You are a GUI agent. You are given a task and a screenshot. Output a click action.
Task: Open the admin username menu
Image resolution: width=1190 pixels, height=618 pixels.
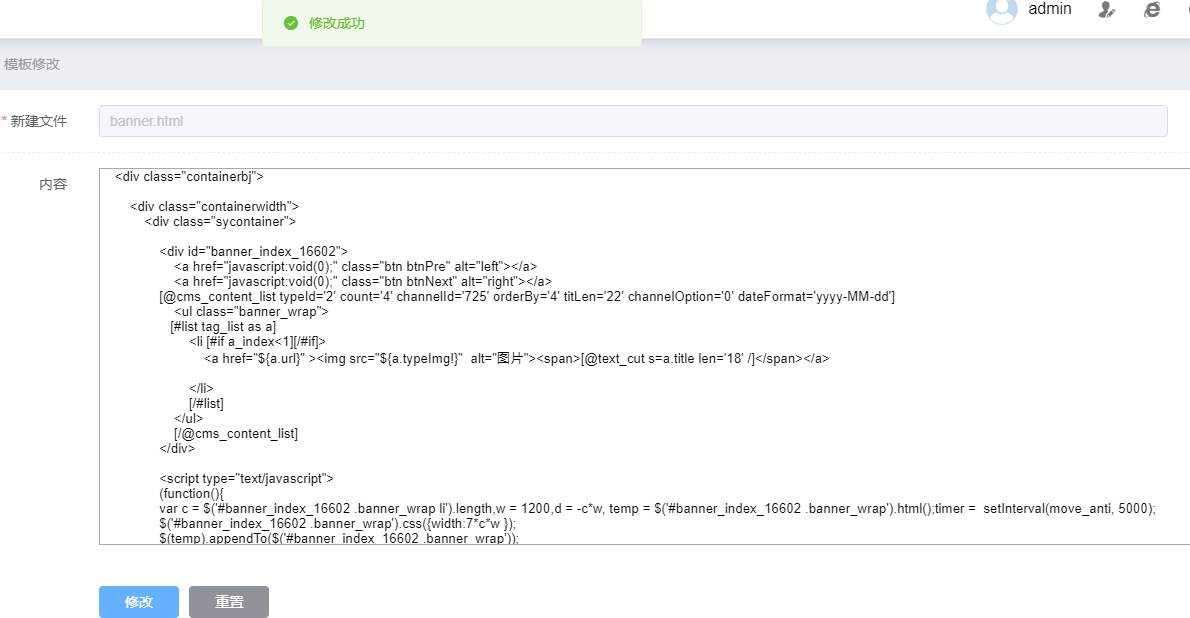(x=1049, y=9)
